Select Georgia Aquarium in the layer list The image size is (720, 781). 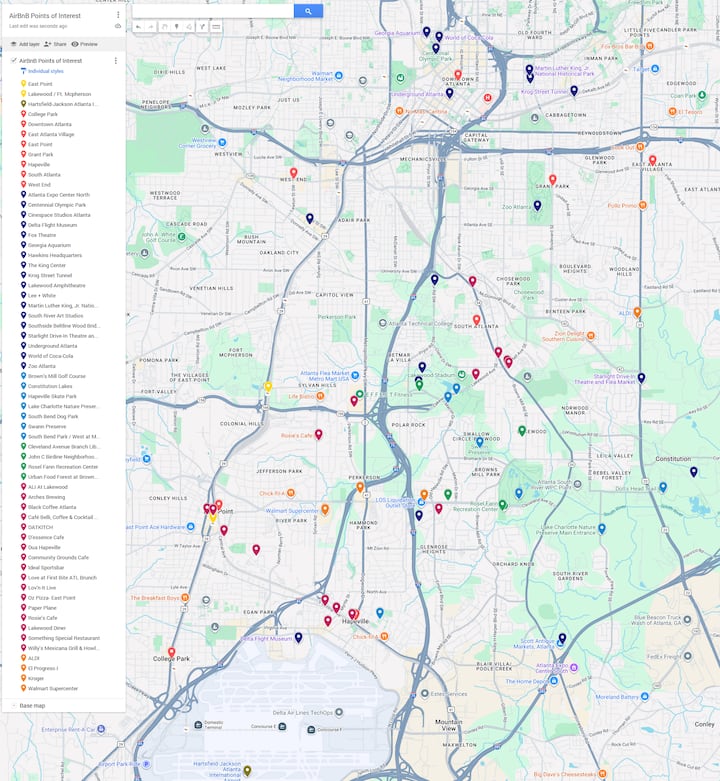49,245
